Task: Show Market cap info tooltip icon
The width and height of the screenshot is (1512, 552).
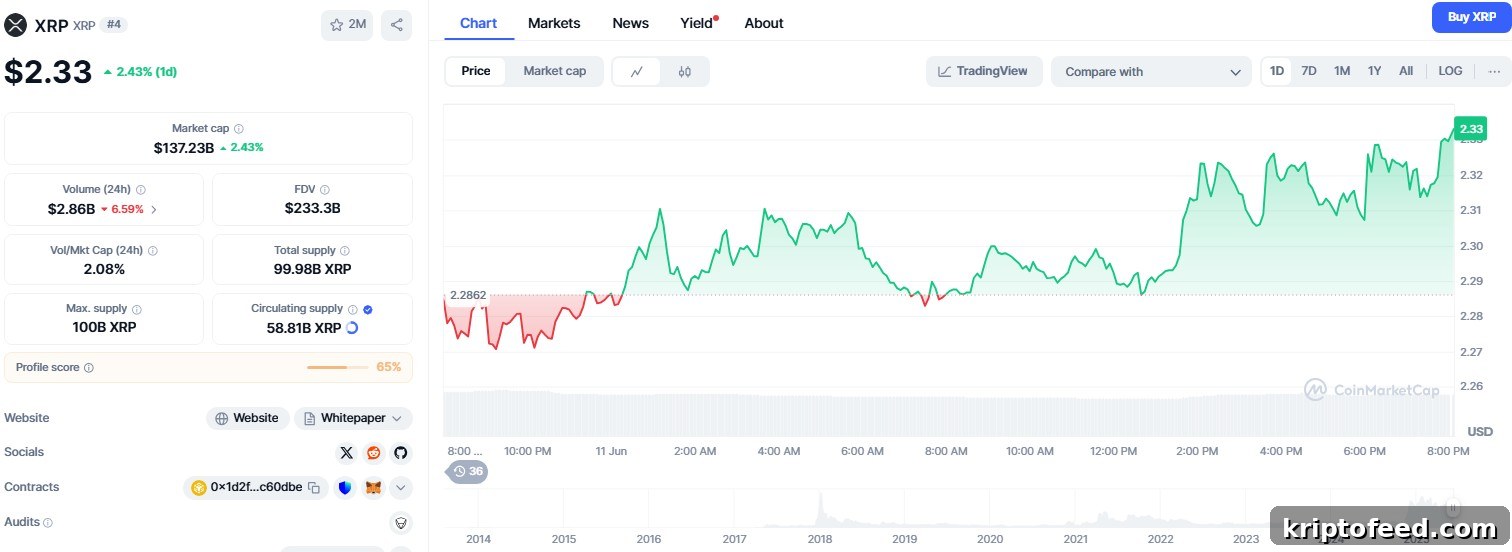Action: click(x=239, y=129)
